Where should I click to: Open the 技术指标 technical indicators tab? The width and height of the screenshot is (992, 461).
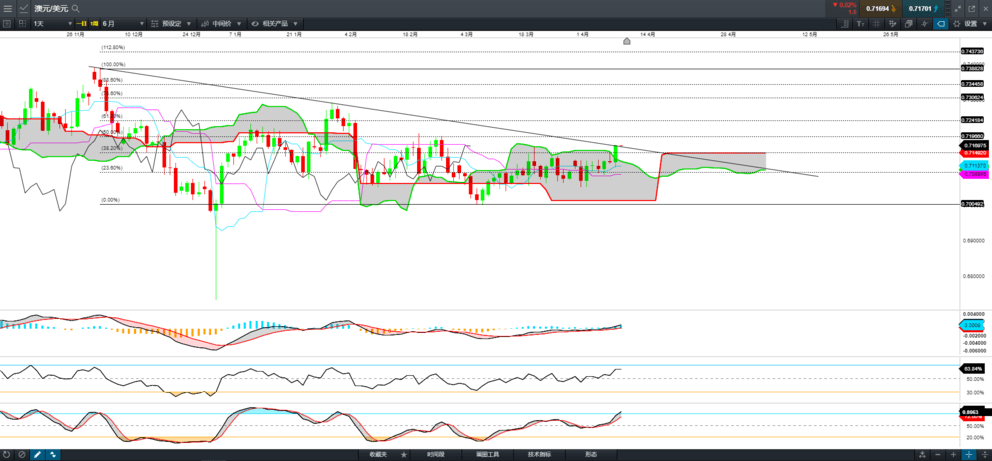(539, 454)
